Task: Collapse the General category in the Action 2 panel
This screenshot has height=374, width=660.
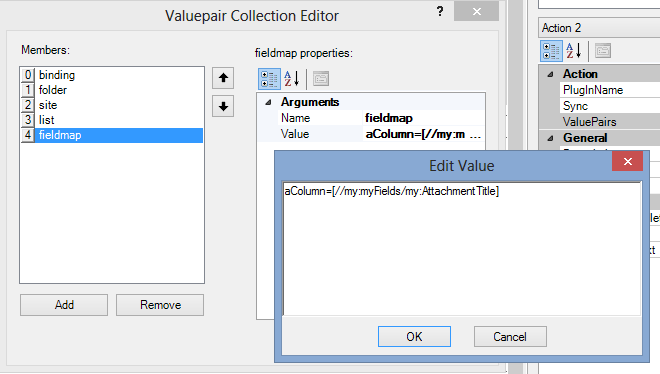Action: [550, 138]
